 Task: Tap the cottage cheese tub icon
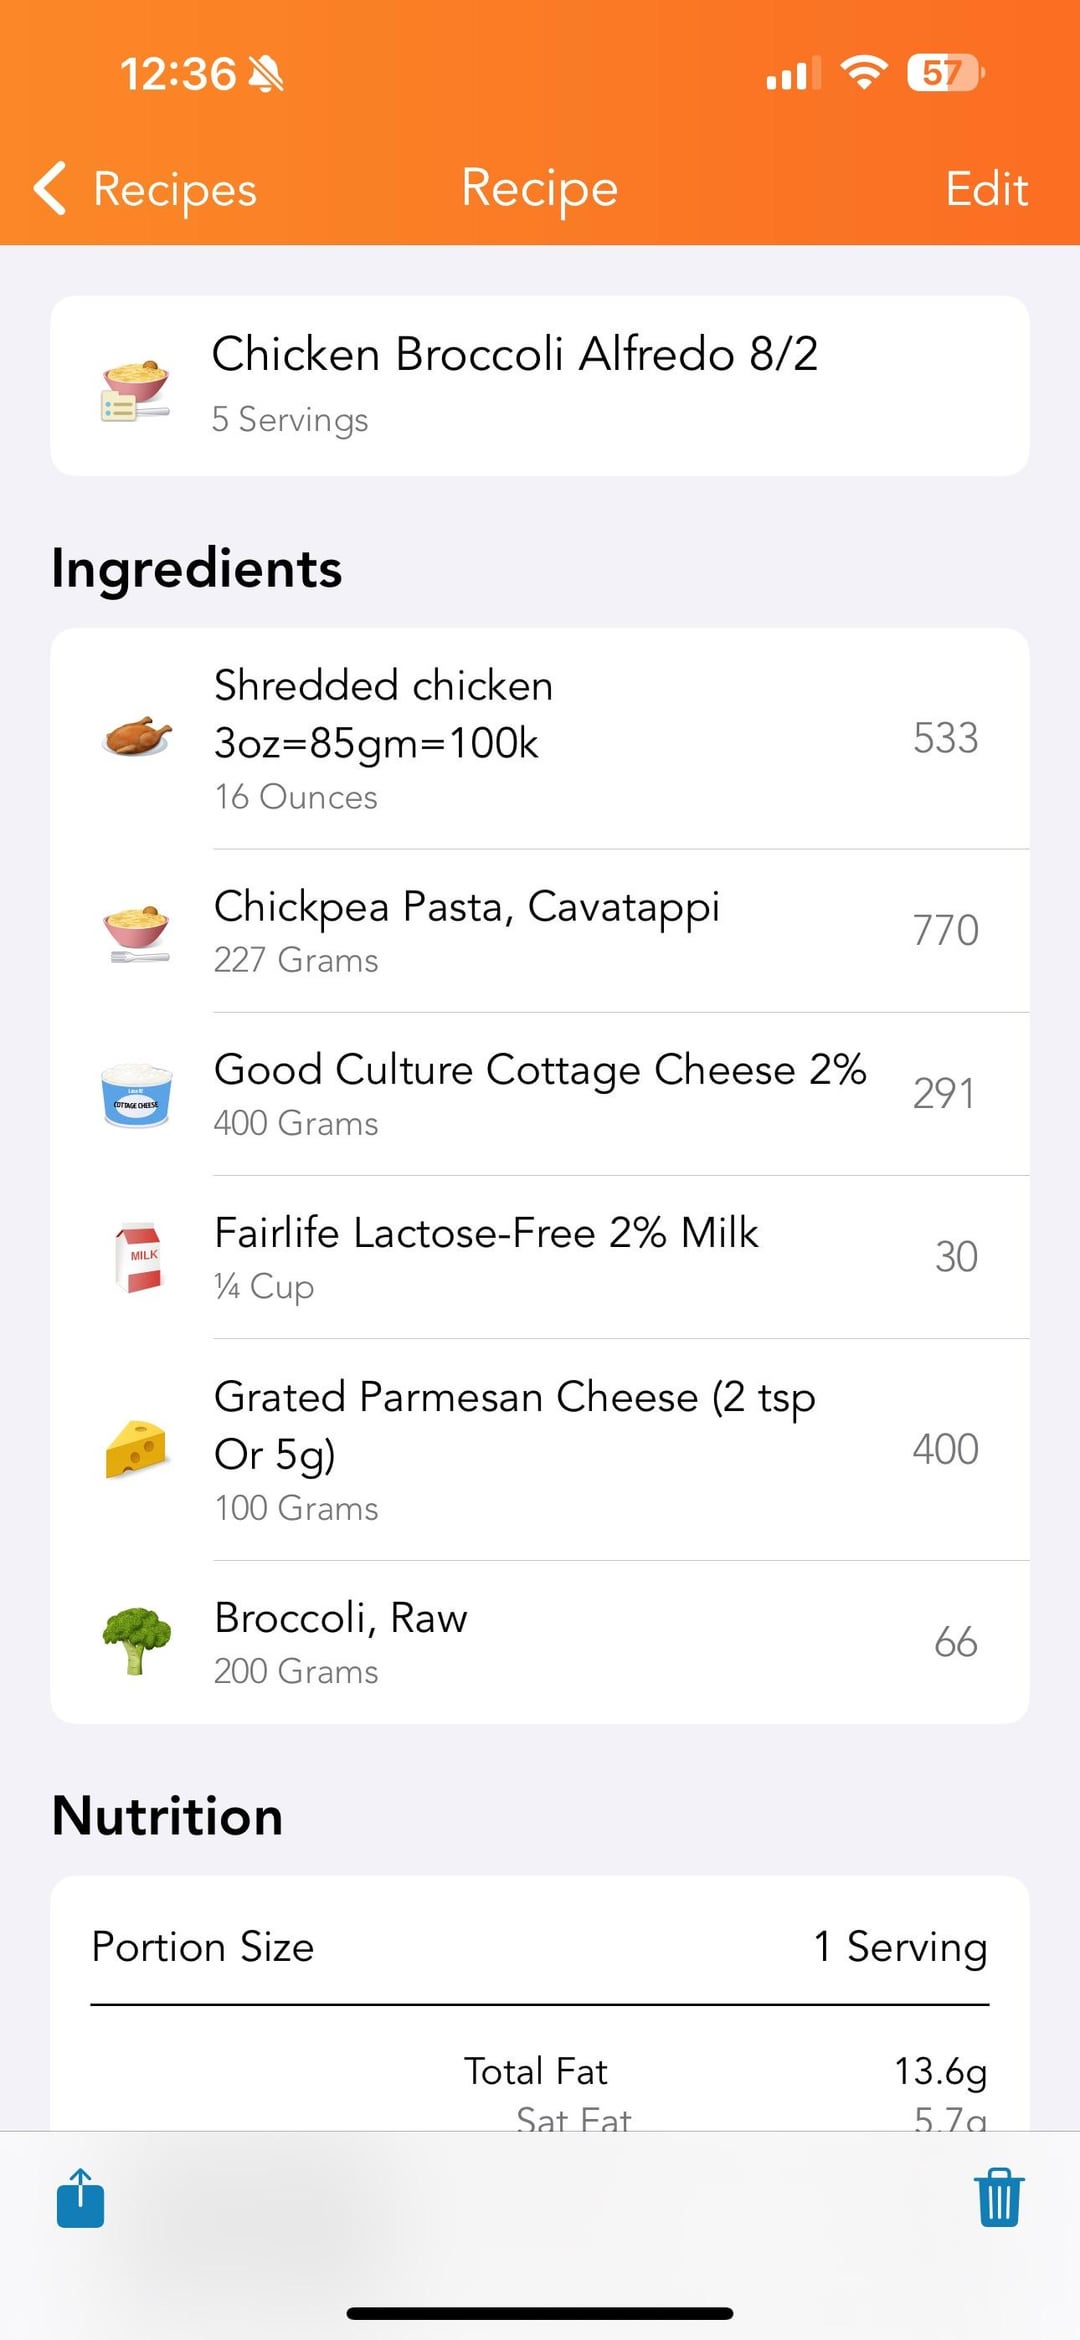137,1094
